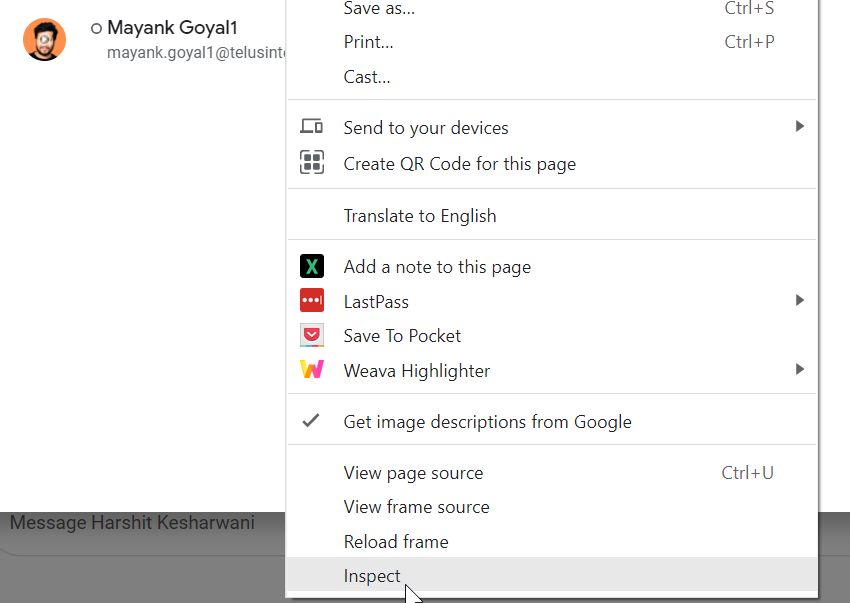Click the Message Harshit Kesharwani input field
Screen dimensions: 850x603
click(x=140, y=523)
